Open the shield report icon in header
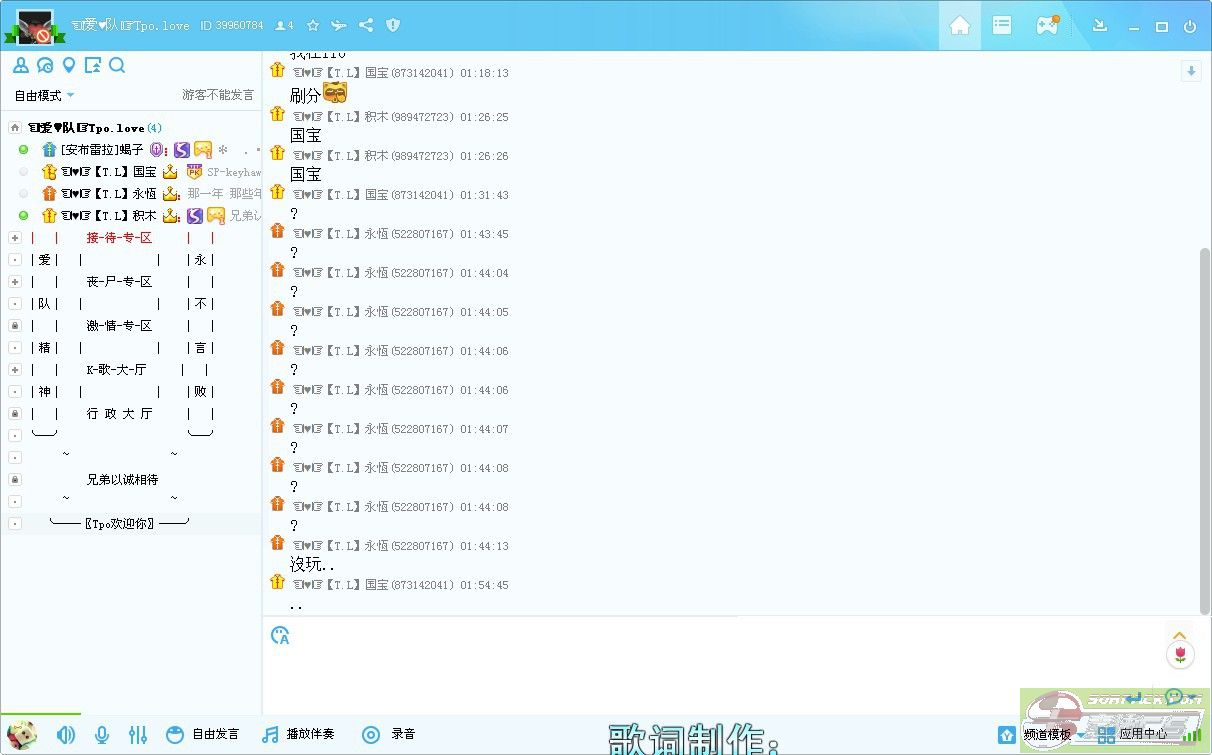1212x755 pixels. (x=393, y=25)
